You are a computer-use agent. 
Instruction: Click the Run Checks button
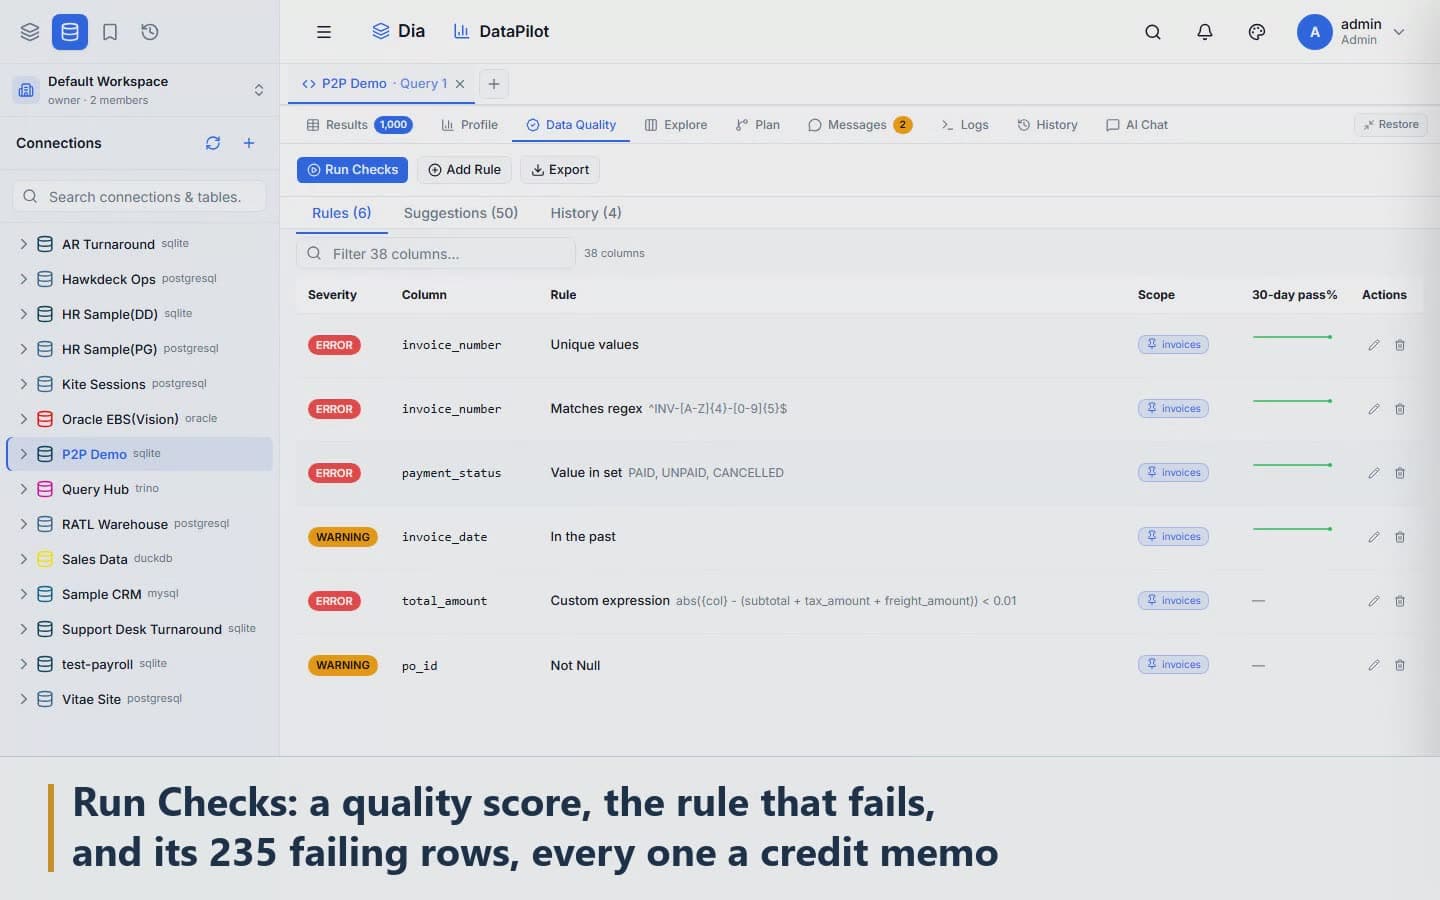click(352, 170)
